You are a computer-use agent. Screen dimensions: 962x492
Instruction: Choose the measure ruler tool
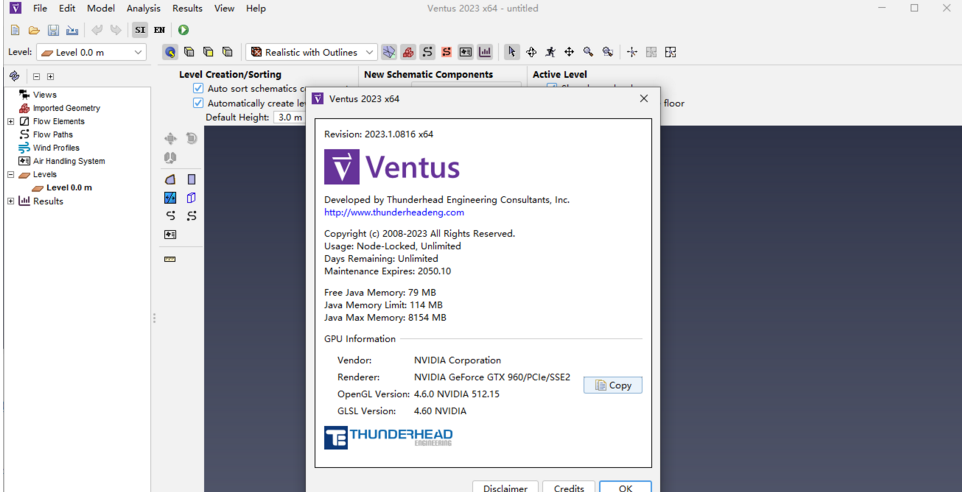click(171, 259)
